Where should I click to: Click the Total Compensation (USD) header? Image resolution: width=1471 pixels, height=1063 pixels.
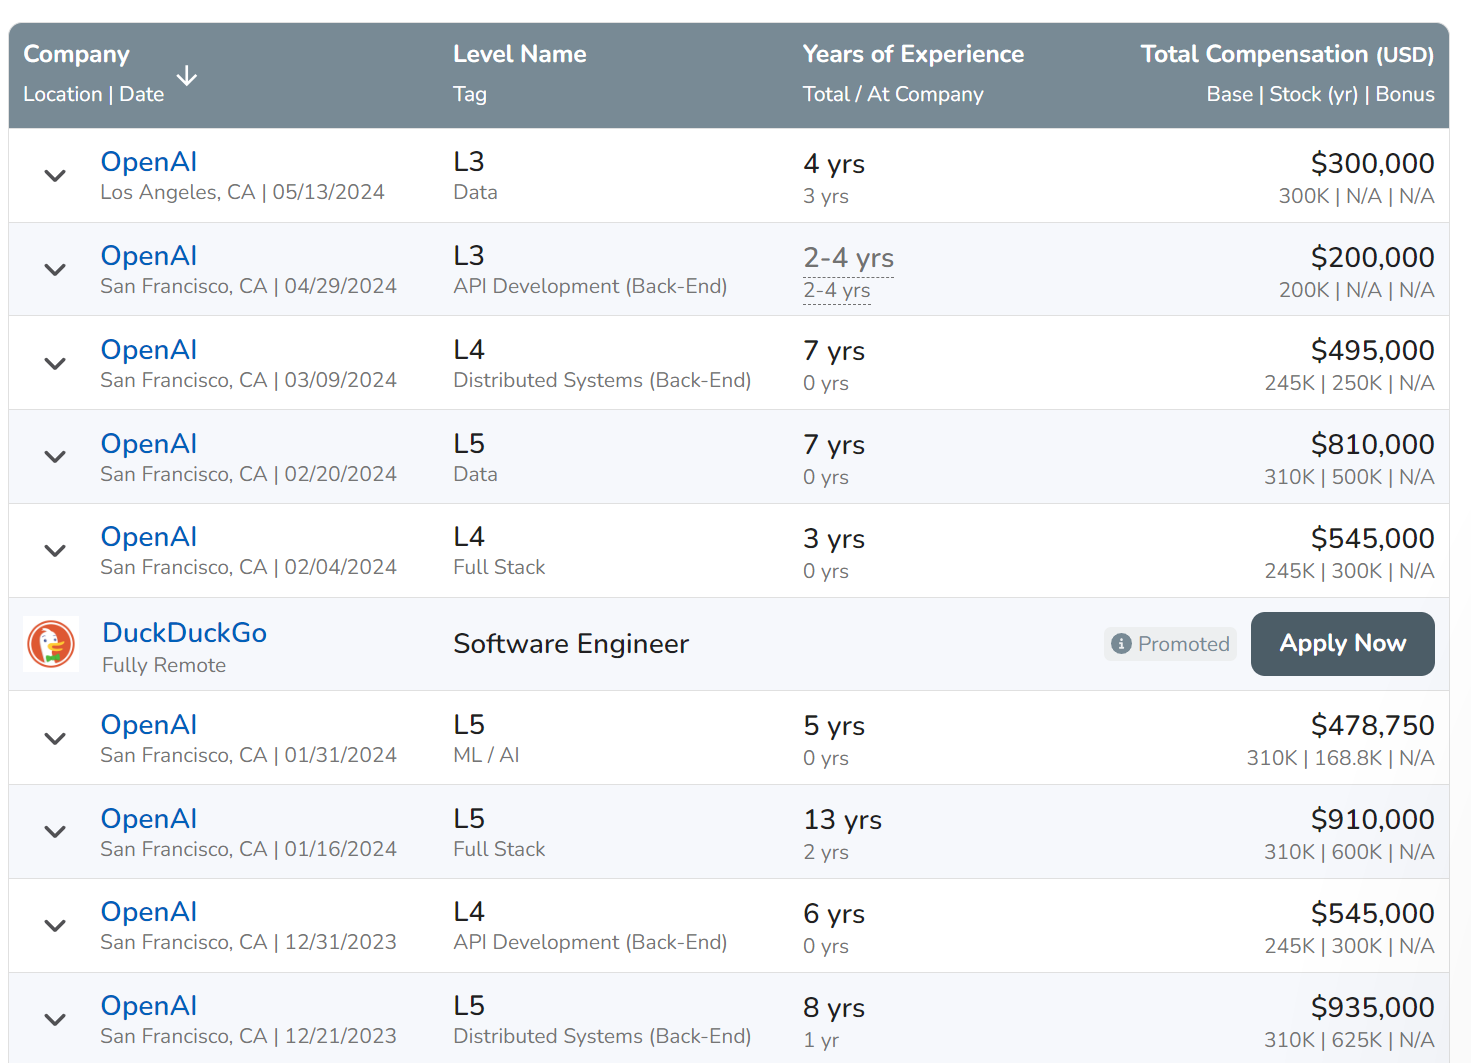click(1287, 54)
